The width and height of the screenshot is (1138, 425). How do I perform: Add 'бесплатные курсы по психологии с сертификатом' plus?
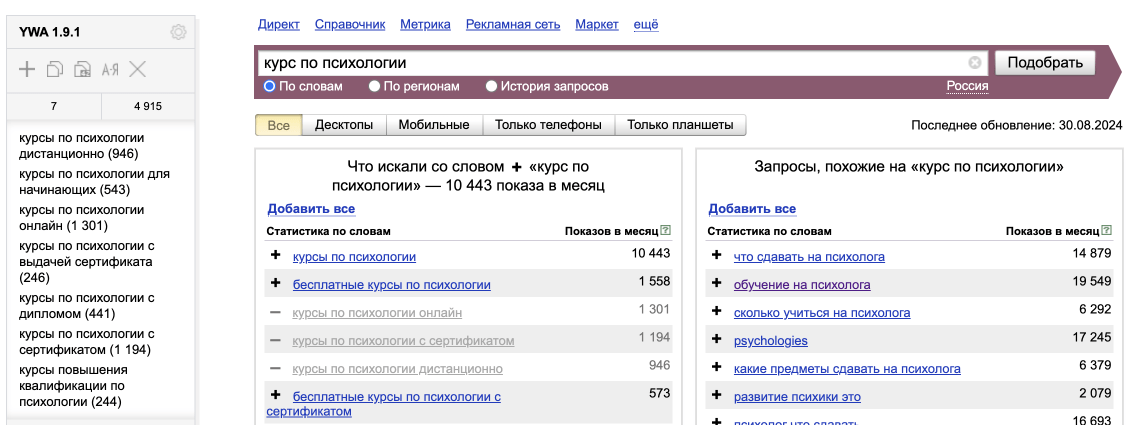click(x=275, y=396)
